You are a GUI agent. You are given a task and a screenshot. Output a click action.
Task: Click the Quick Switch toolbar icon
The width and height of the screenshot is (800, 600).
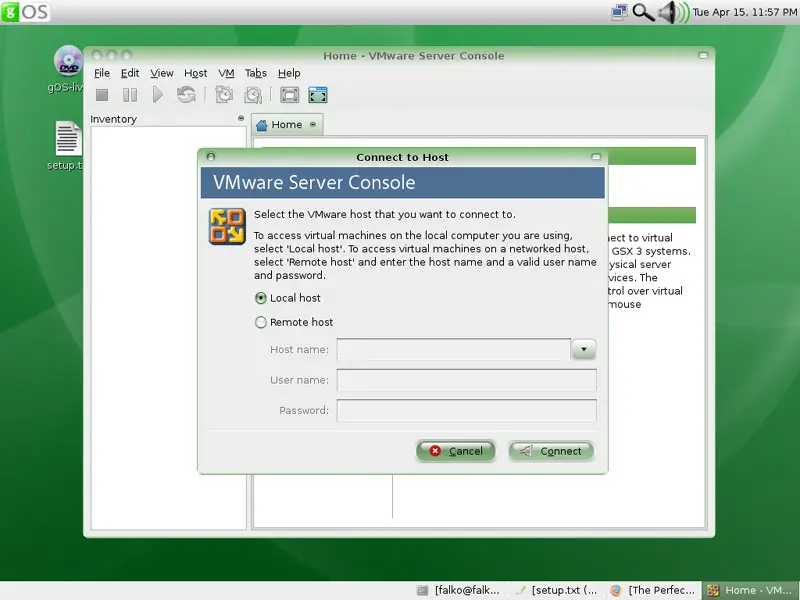coord(318,95)
